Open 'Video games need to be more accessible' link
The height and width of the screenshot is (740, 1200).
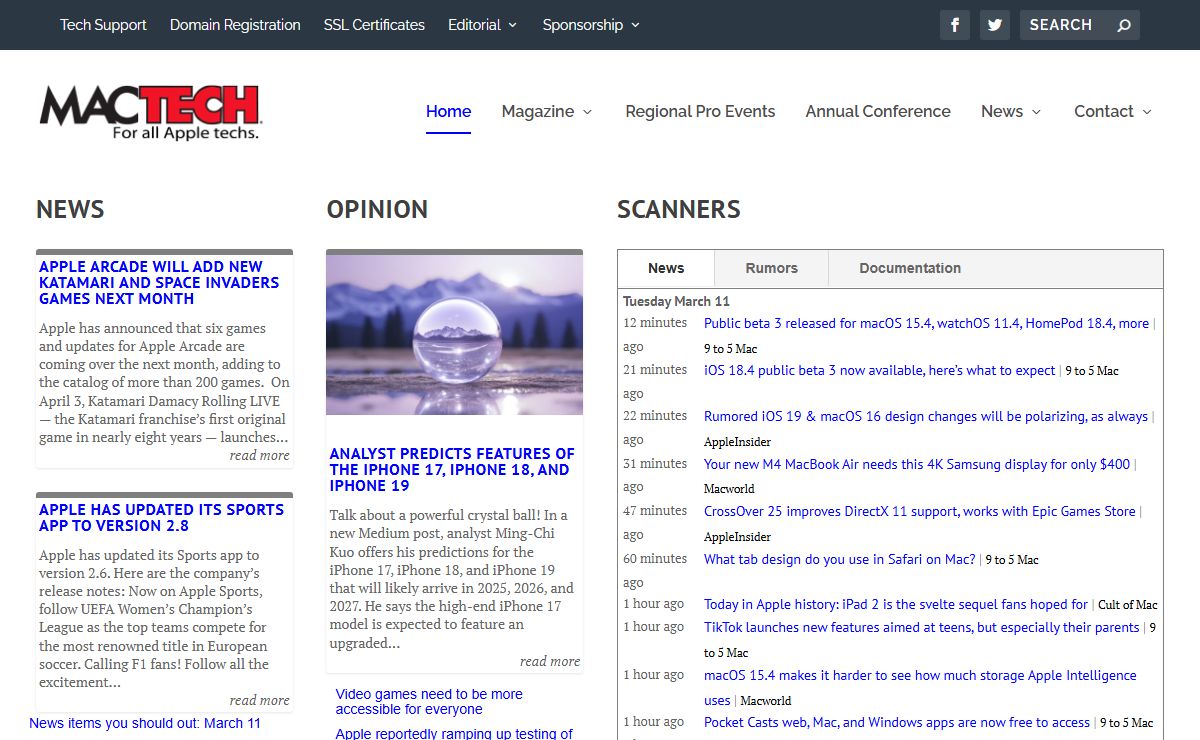(429, 702)
